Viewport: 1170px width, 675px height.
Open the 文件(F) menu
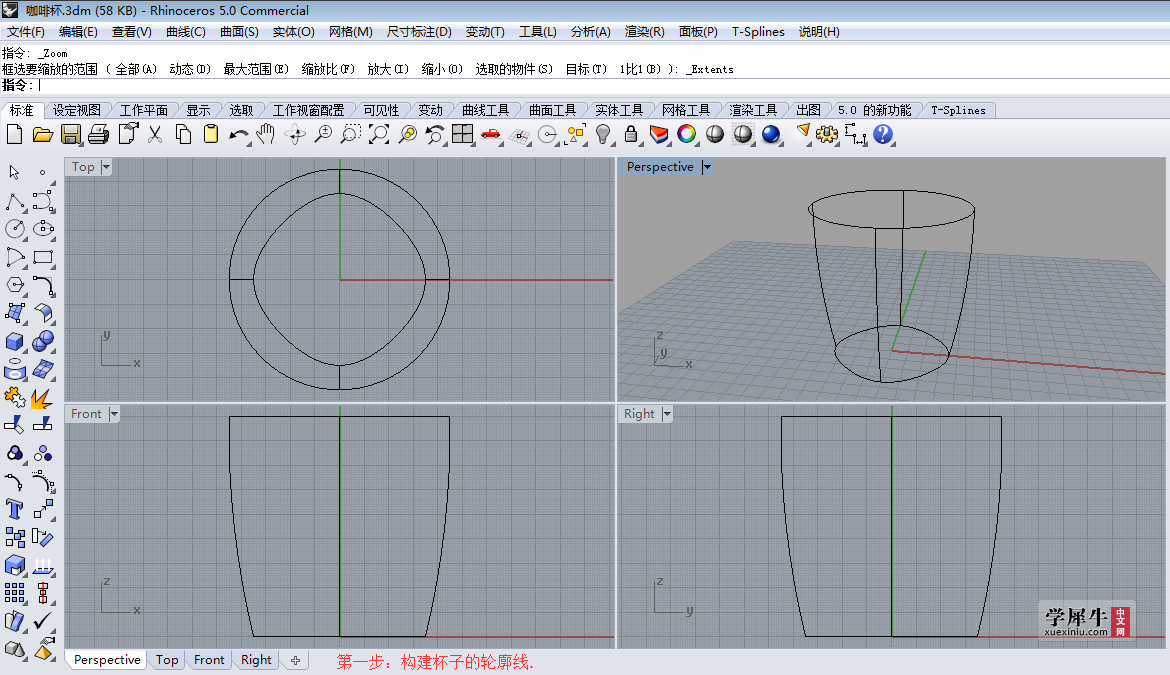click(26, 31)
